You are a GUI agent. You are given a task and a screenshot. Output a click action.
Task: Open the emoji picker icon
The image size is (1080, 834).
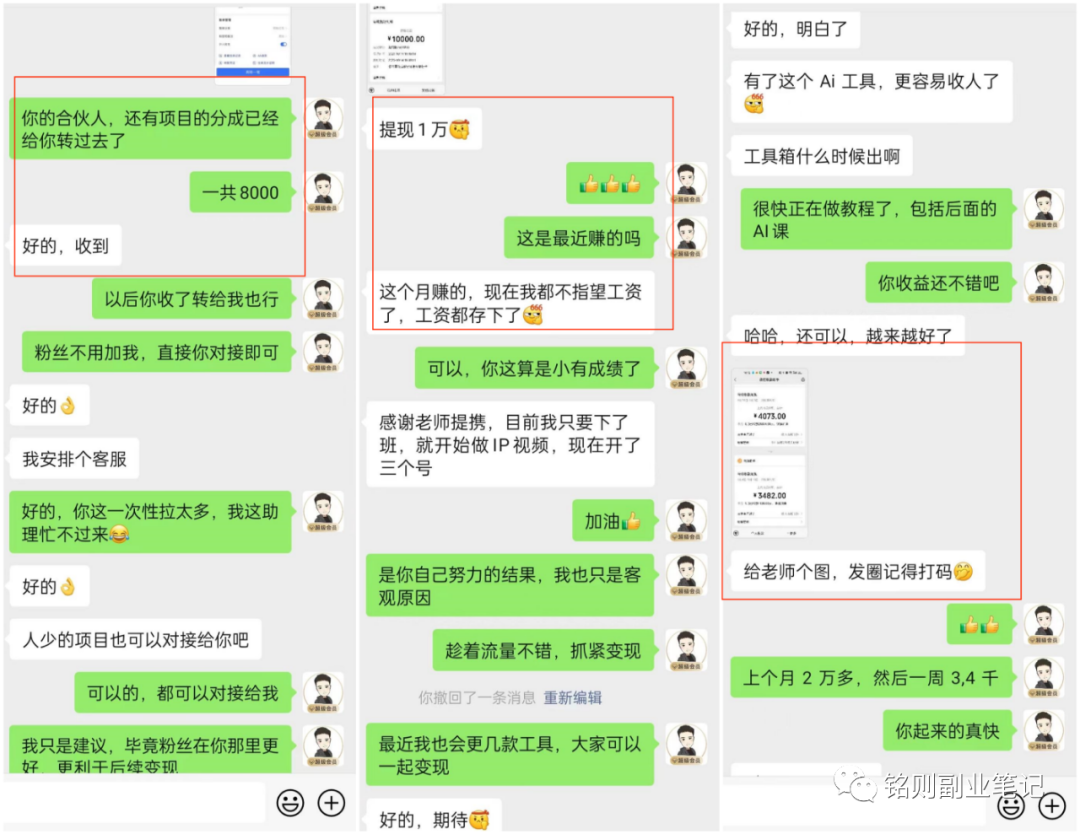pos(290,803)
